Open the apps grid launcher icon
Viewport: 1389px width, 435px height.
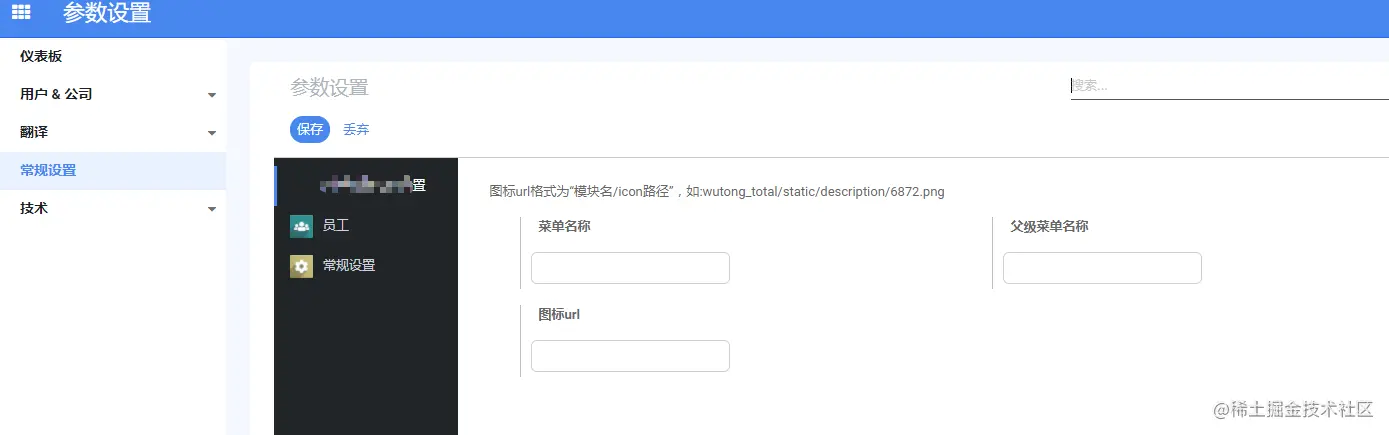[21, 13]
